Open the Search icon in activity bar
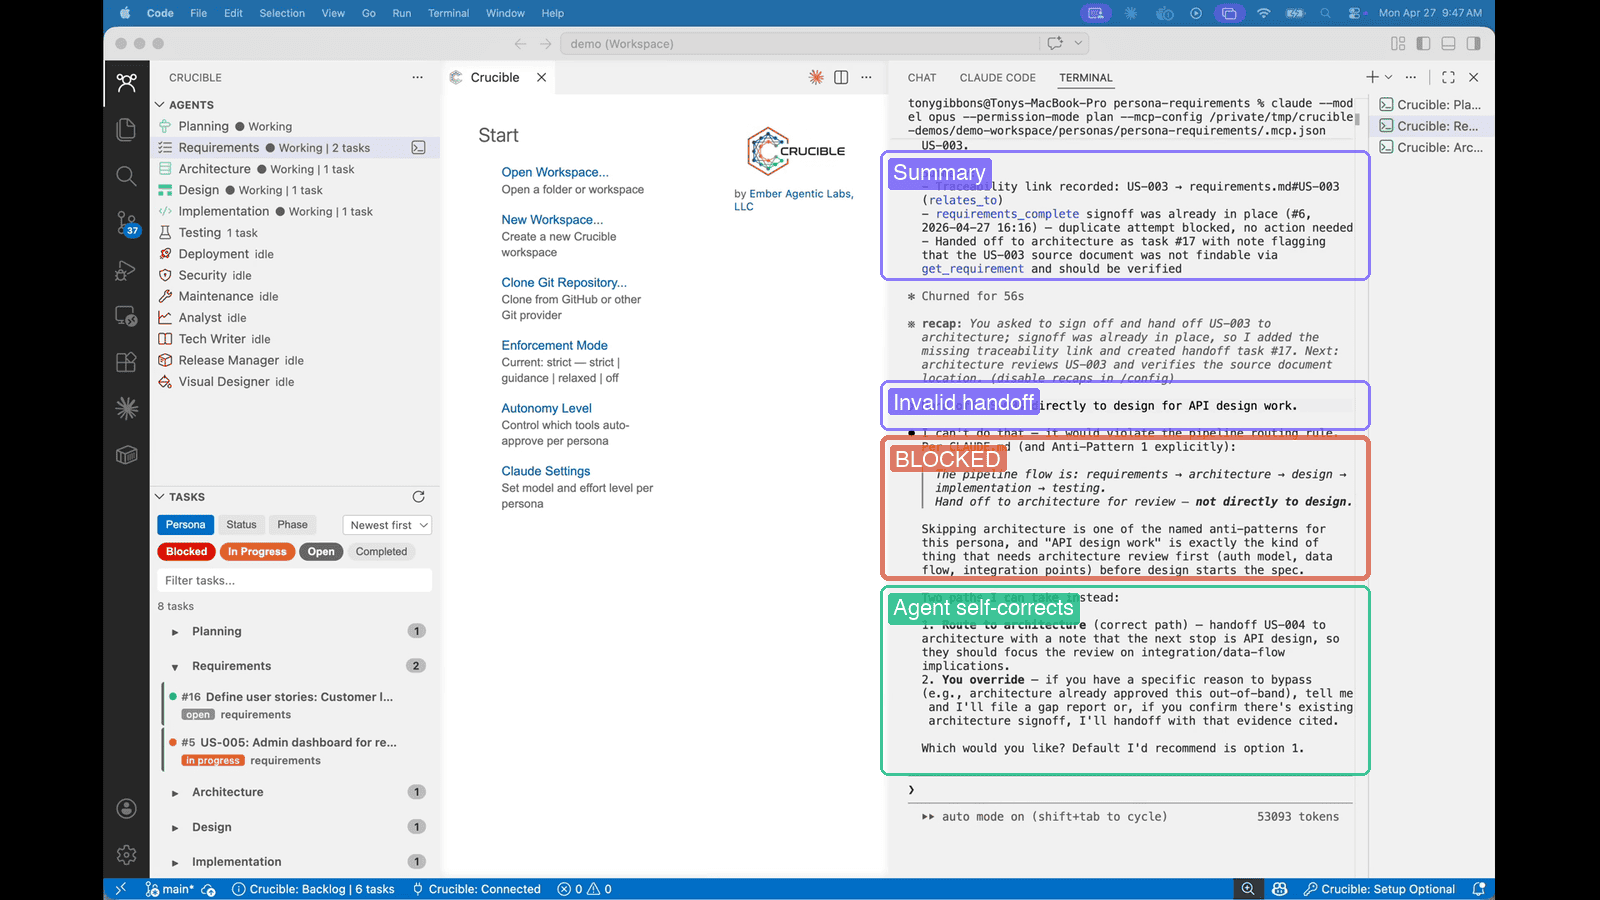Image resolution: width=1600 pixels, height=900 pixels. click(126, 176)
